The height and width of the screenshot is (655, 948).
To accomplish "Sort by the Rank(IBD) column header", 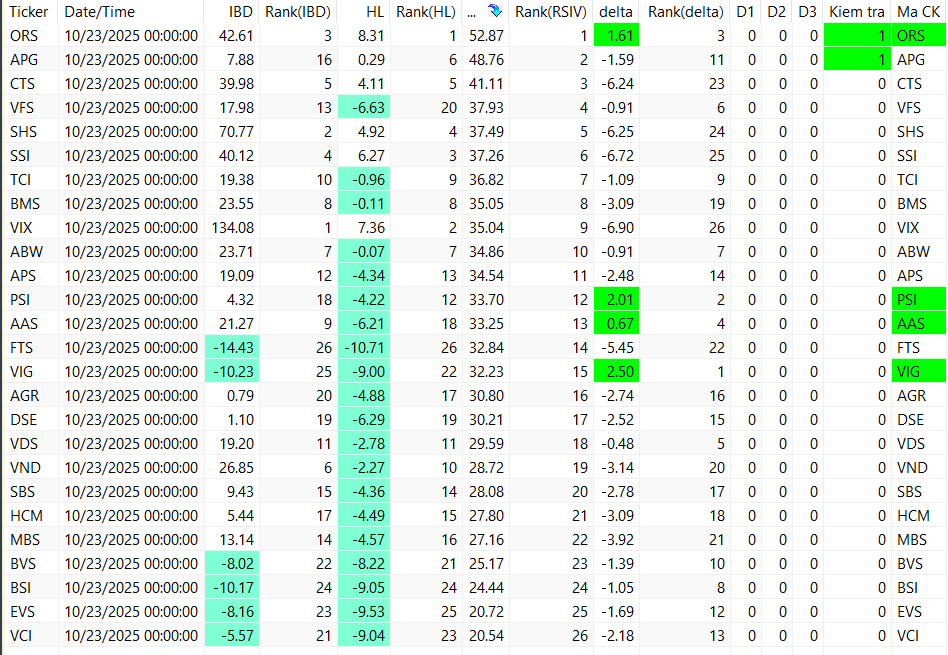I will tap(298, 11).
